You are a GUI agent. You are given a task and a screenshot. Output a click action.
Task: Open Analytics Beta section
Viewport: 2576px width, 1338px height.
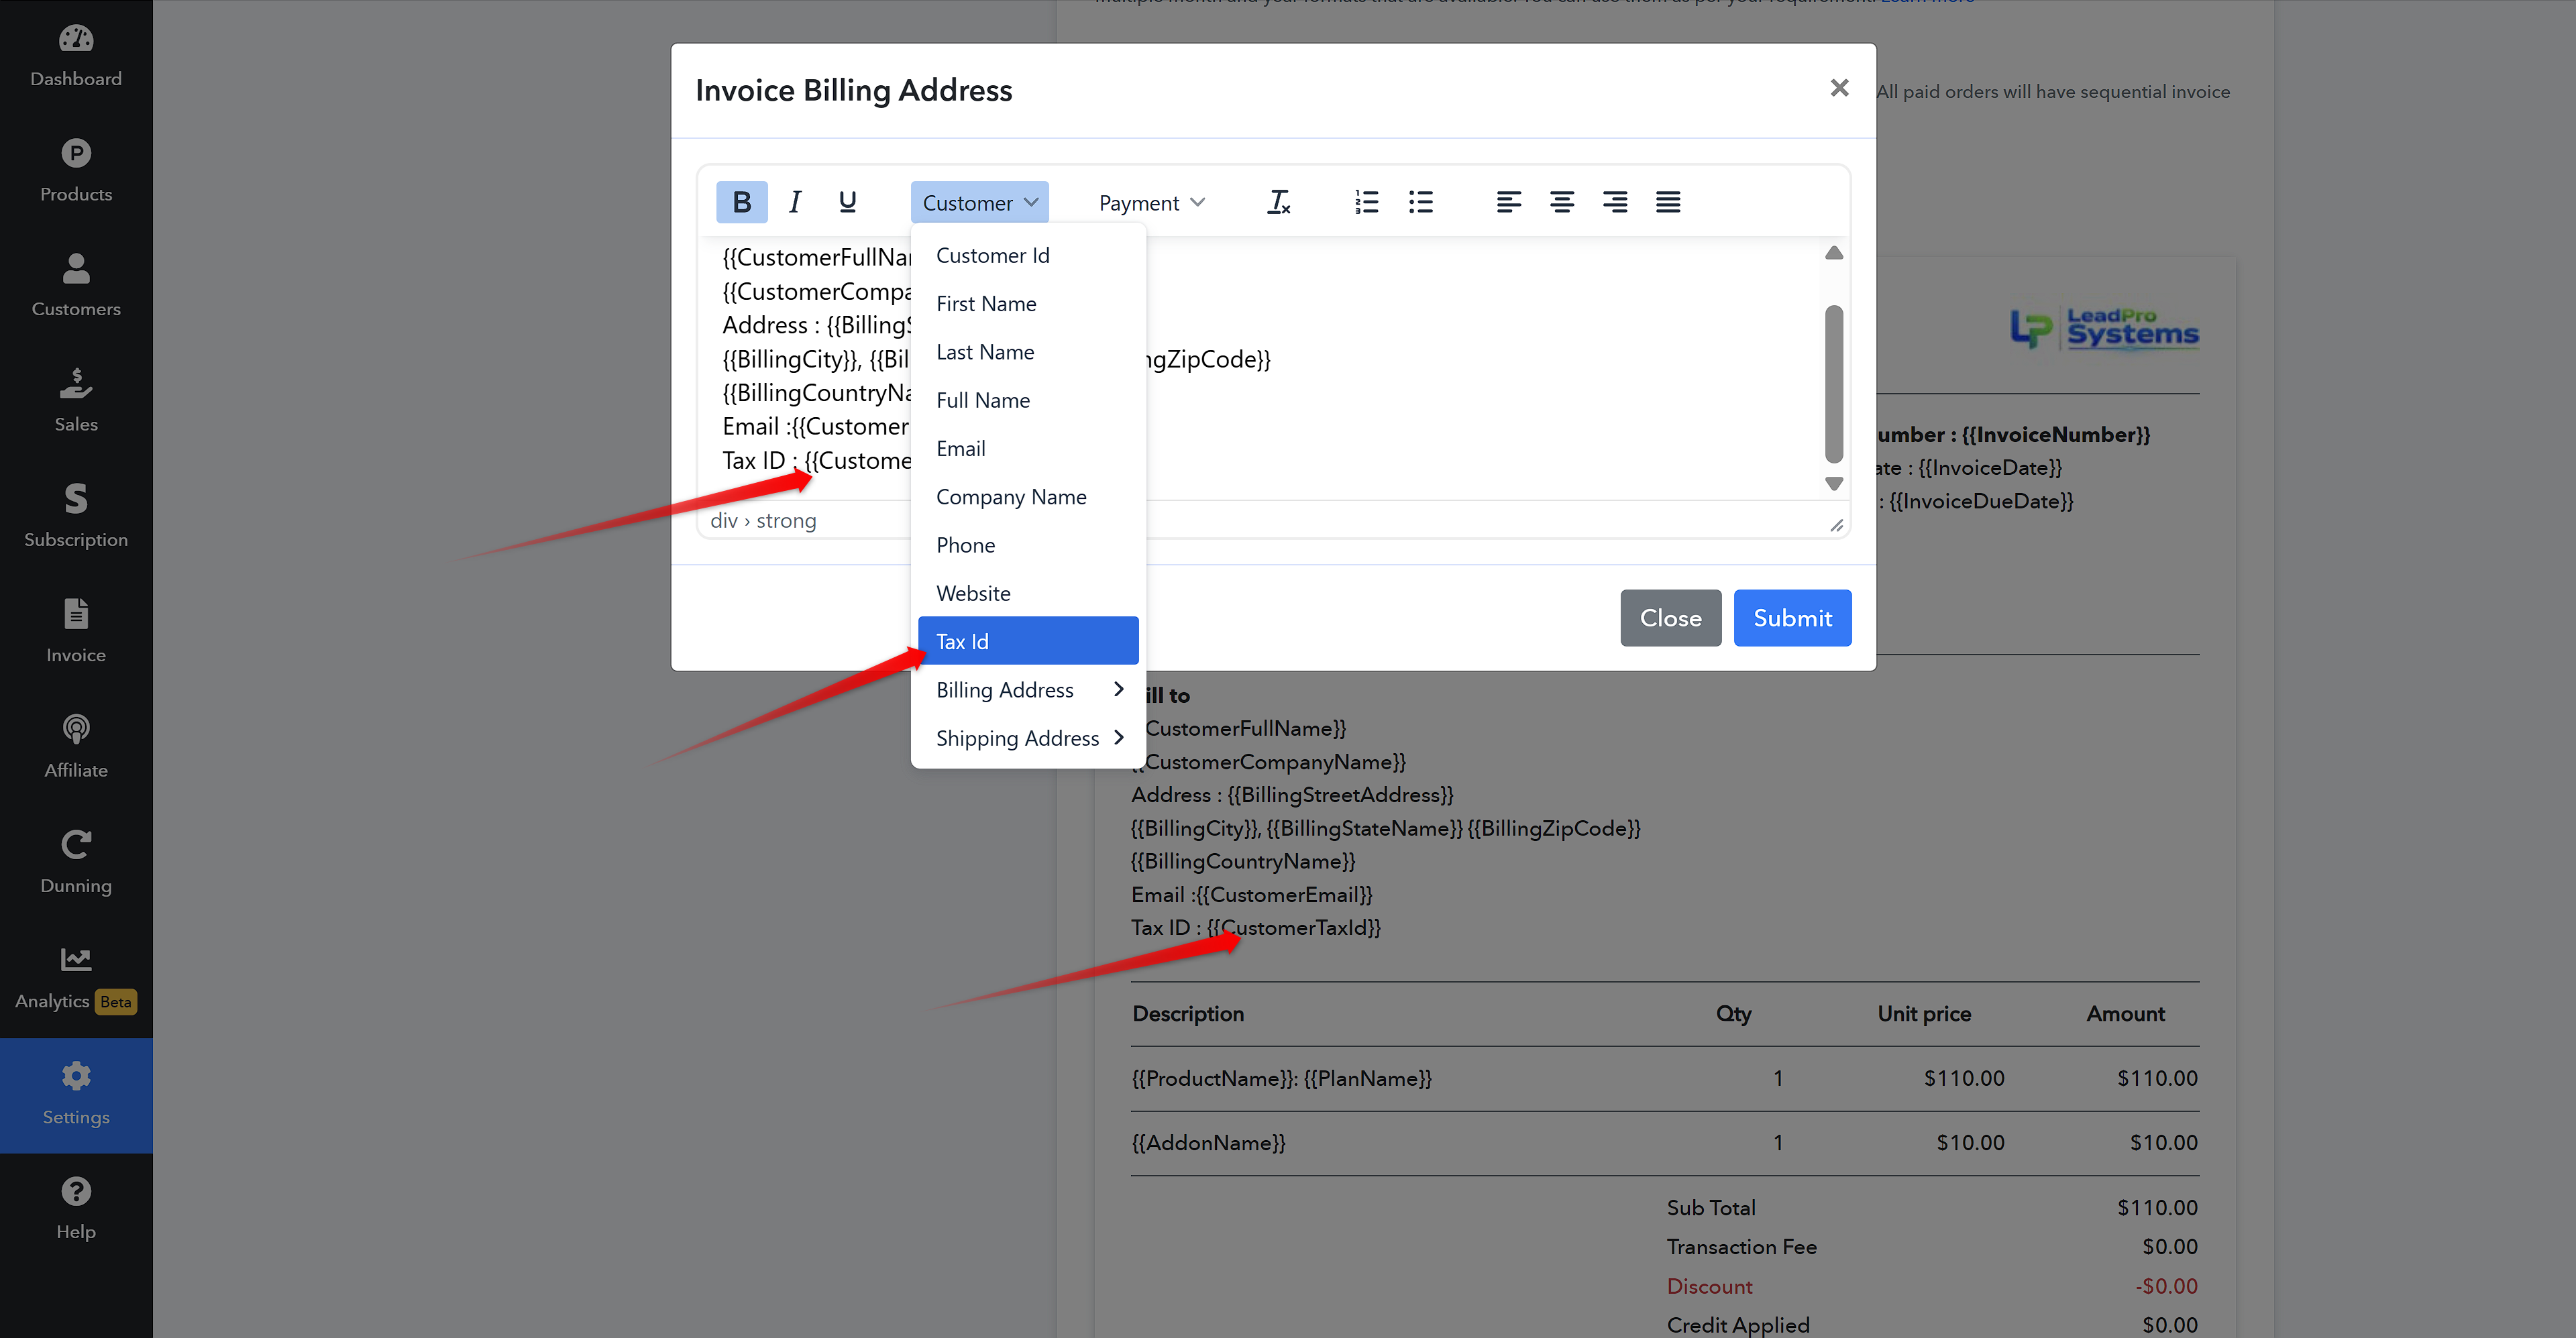point(76,978)
